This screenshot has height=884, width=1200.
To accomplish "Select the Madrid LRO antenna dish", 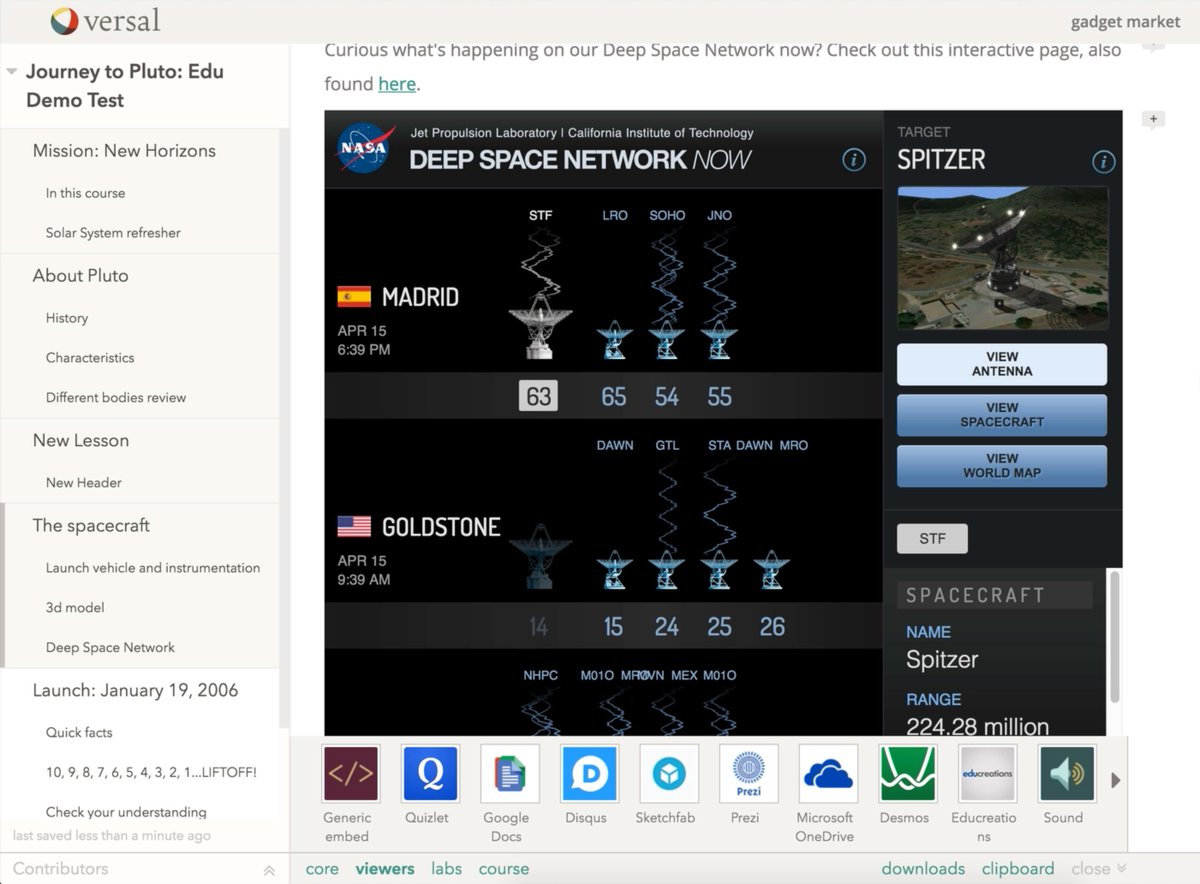I will (614, 340).
